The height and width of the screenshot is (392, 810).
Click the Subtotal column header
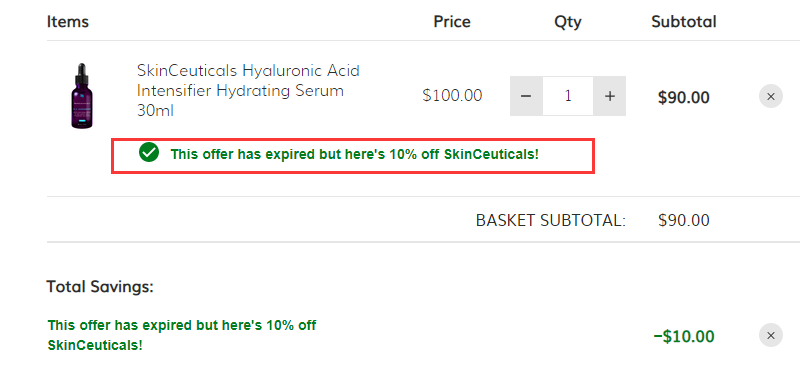coord(683,22)
